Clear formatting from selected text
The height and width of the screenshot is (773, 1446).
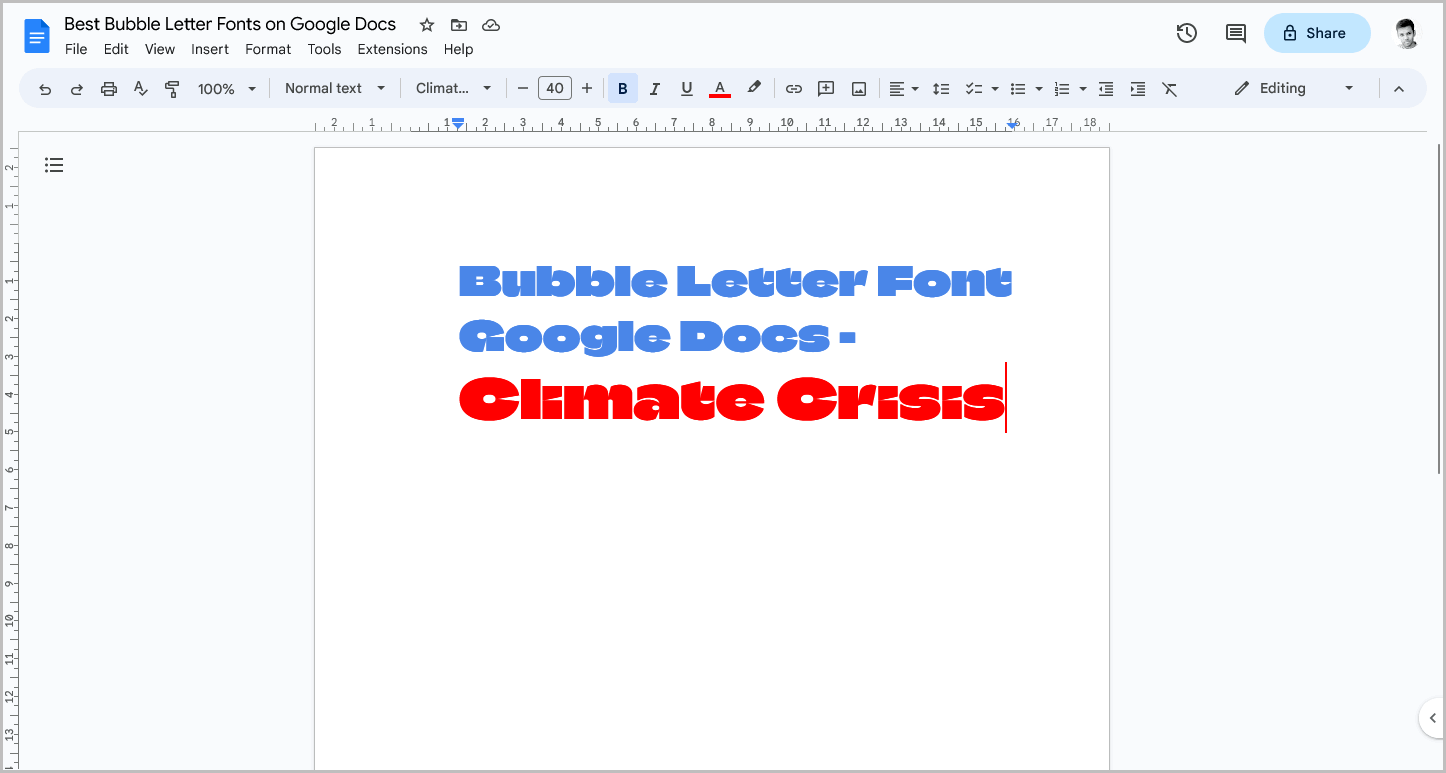click(1169, 88)
